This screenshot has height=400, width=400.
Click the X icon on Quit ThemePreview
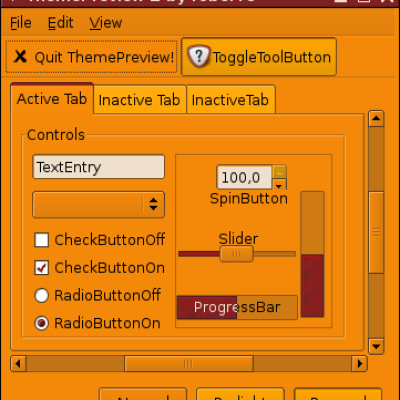pos(20,57)
